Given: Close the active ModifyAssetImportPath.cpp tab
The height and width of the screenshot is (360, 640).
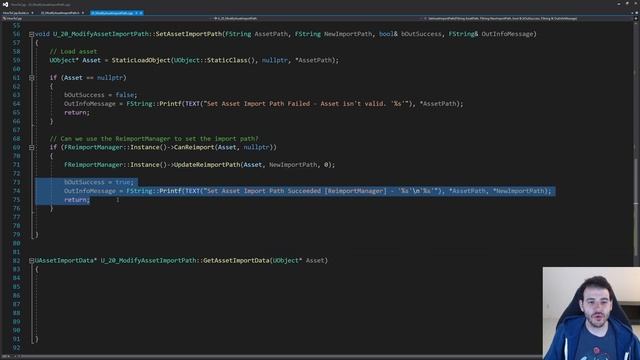Looking at the screenshot, I should click(141, 13).
